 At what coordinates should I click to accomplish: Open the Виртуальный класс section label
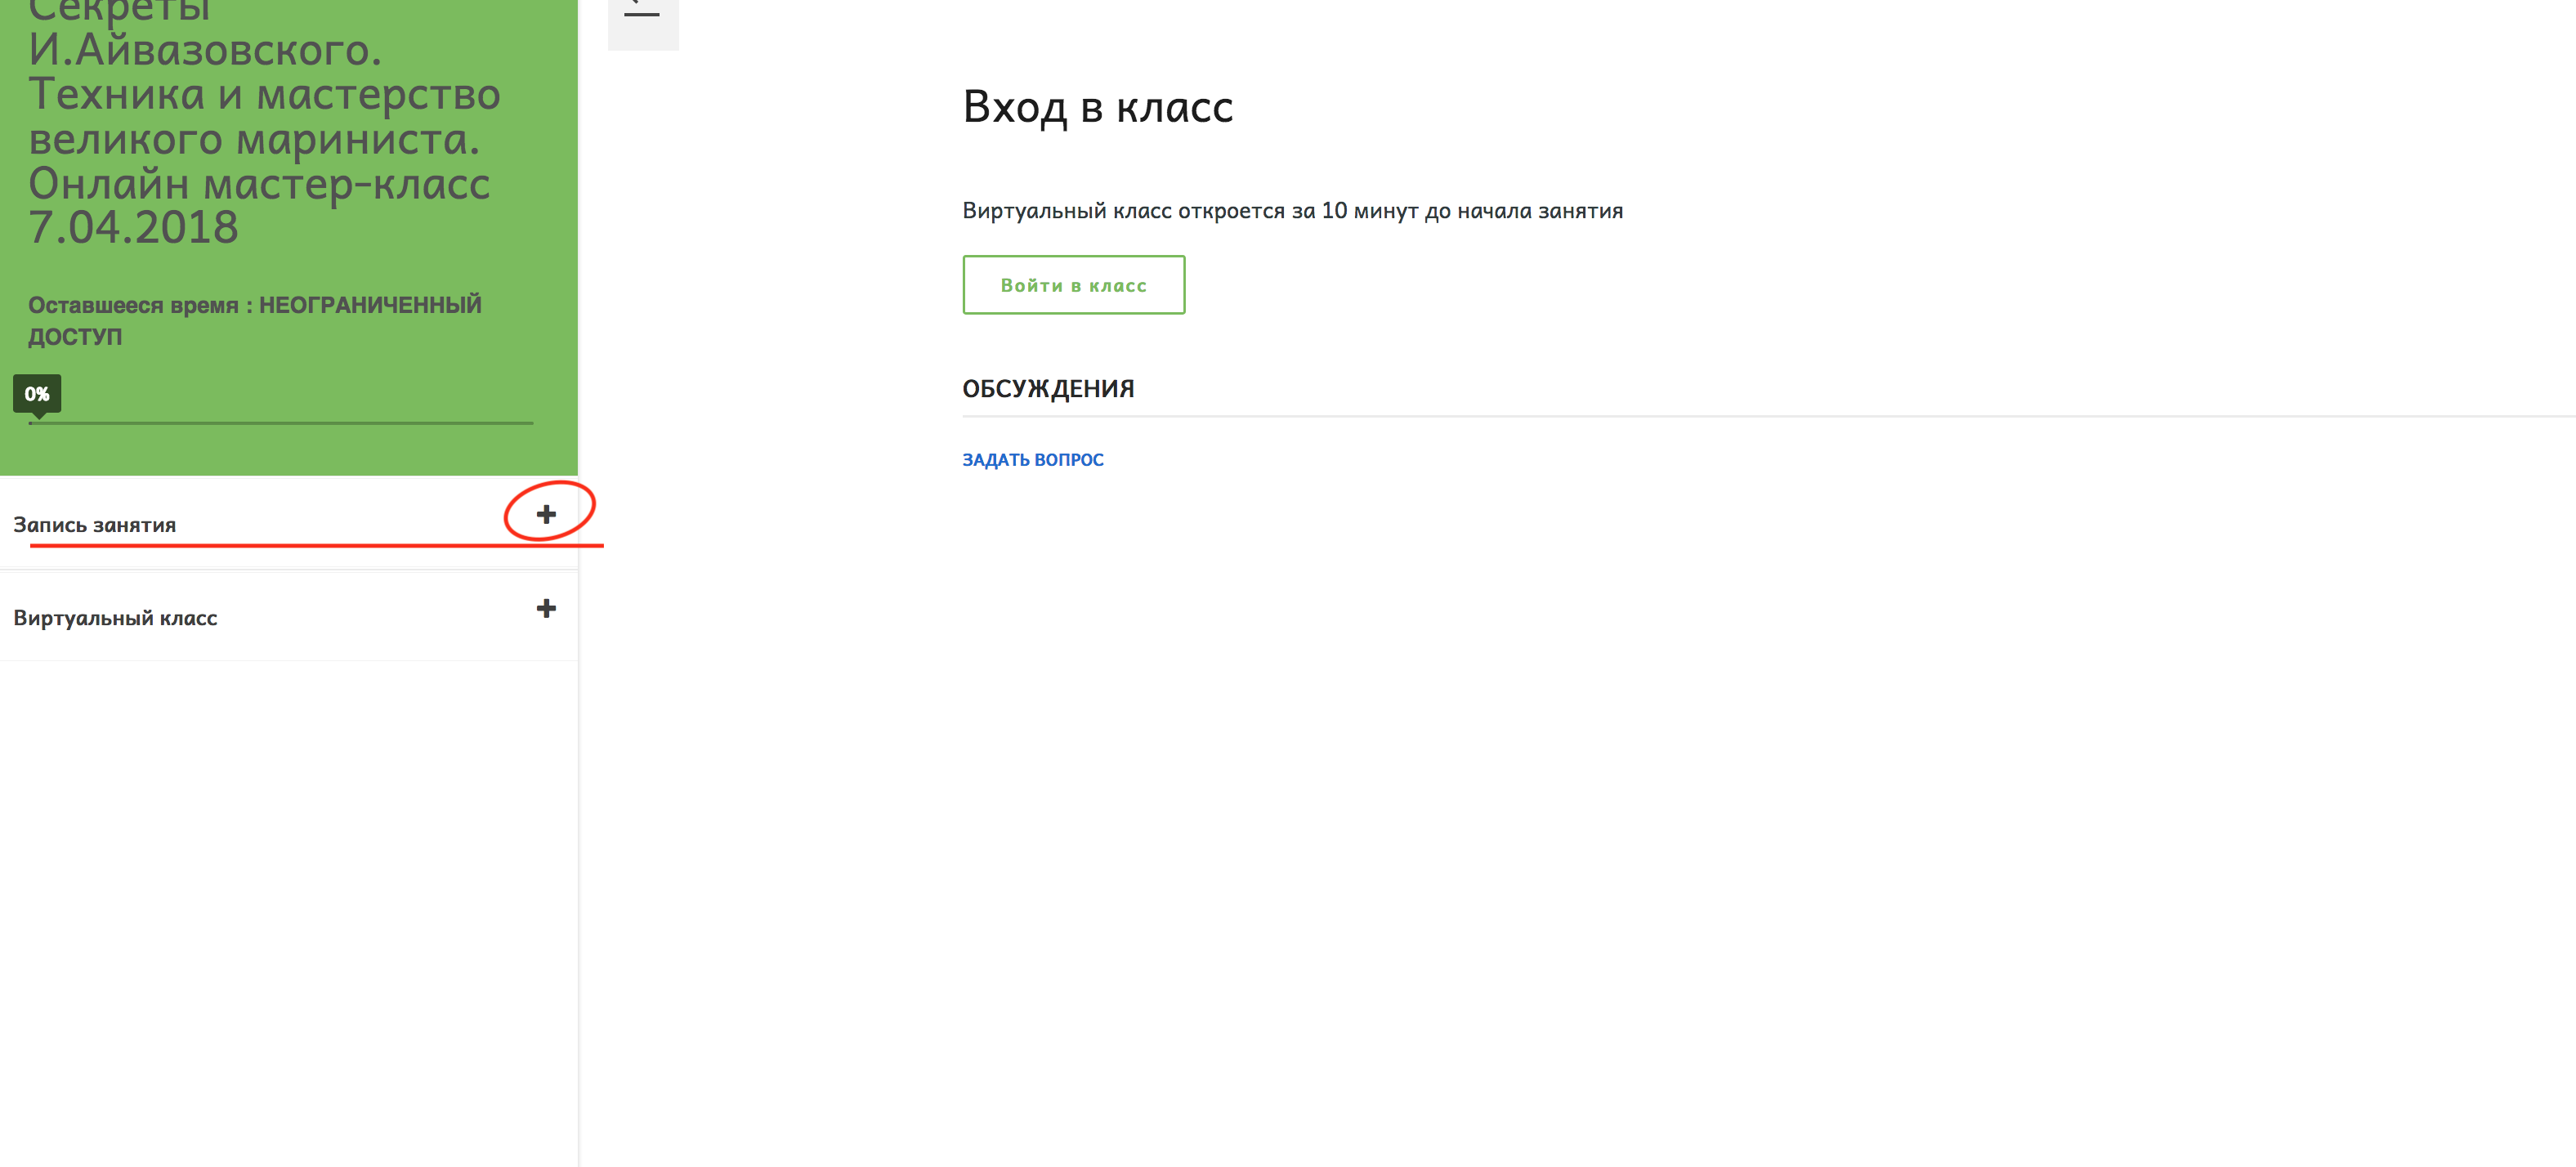point(115,618)
